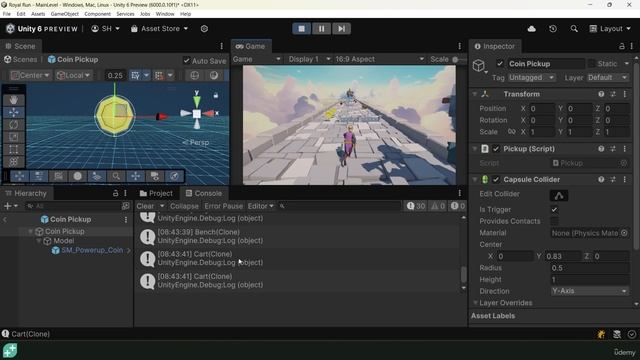Screen dimensions: 640x360
Task: Select the Move tool in Scene toolbar
Action: point(13,112)
